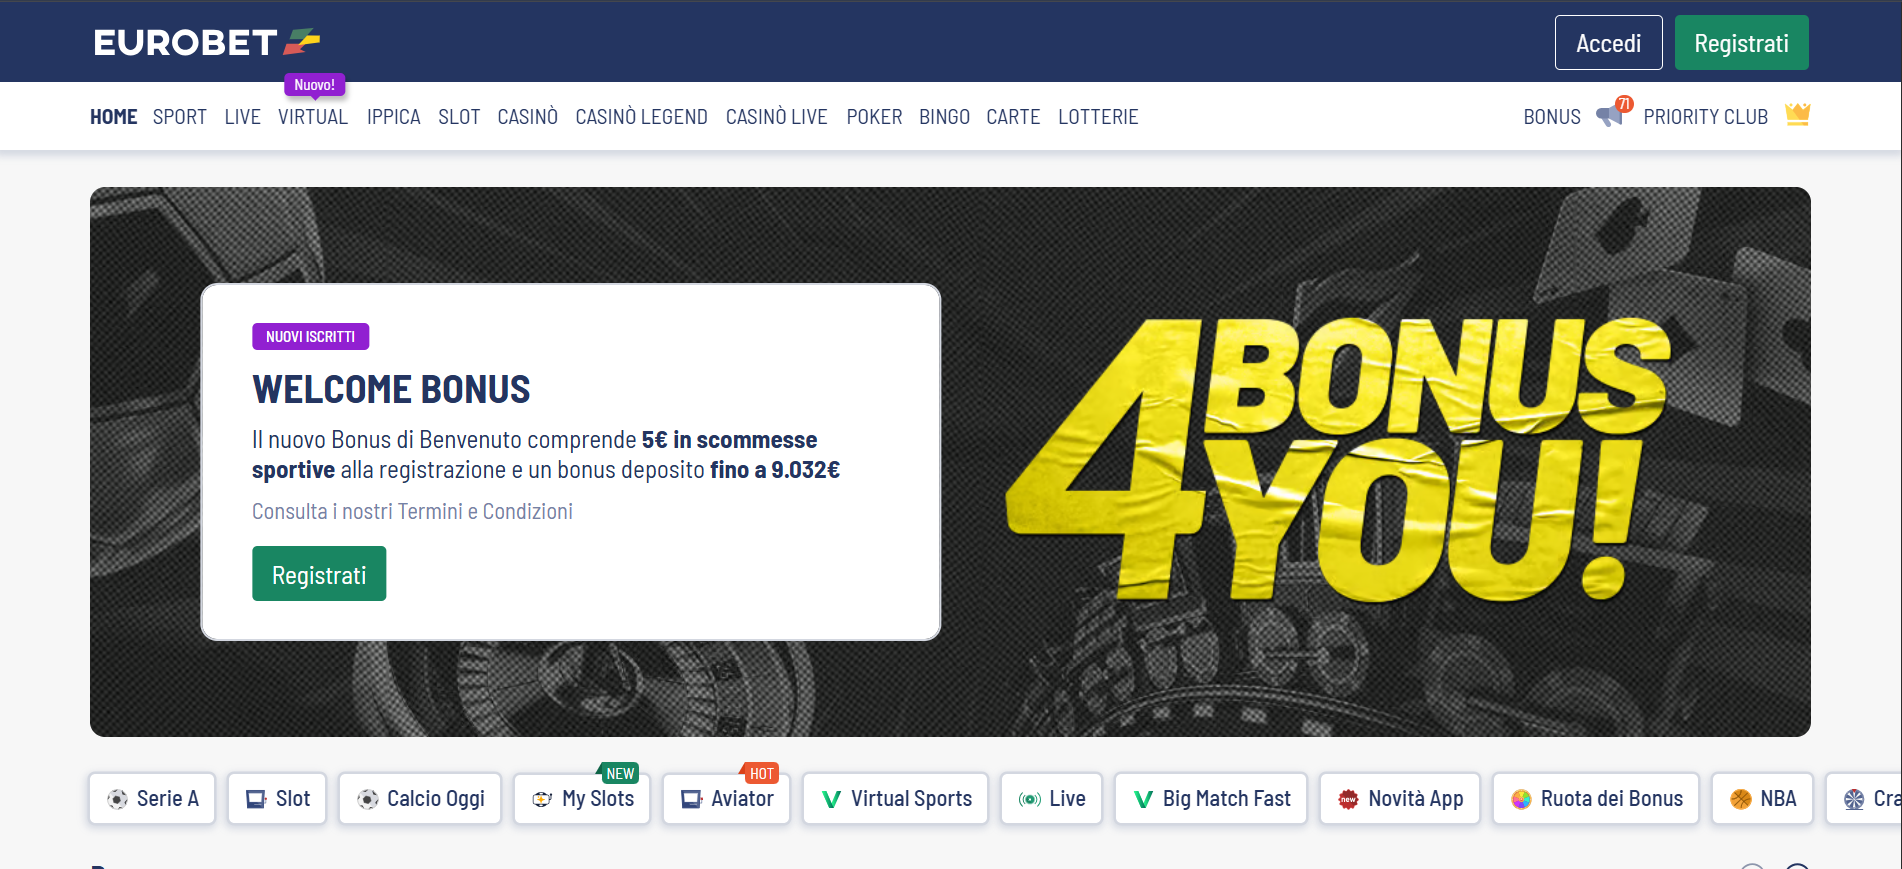This screenshot has height=869, width=1902.
Task: Open the BINGO section
Action: click(x=945, y=117)
